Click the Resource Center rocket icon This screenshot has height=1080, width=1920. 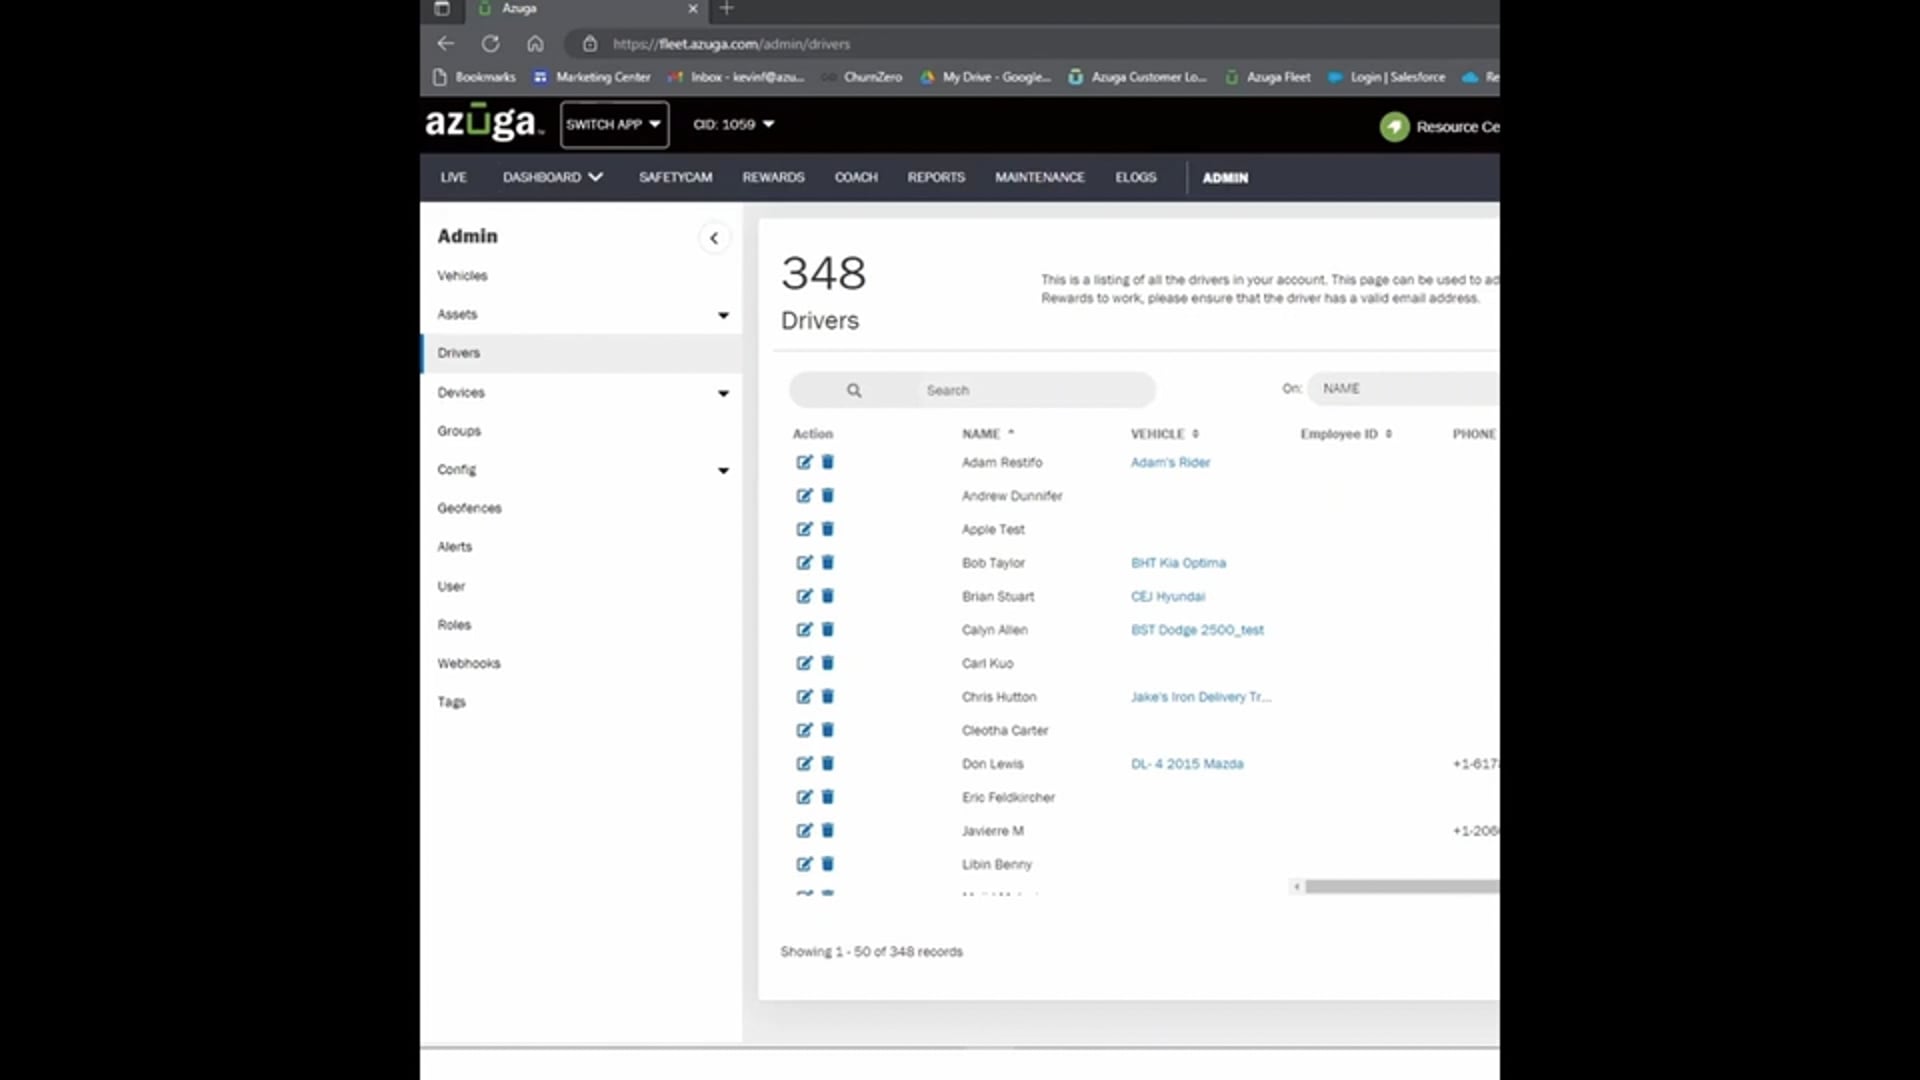pyautogui.click(x=1394, y=127)
